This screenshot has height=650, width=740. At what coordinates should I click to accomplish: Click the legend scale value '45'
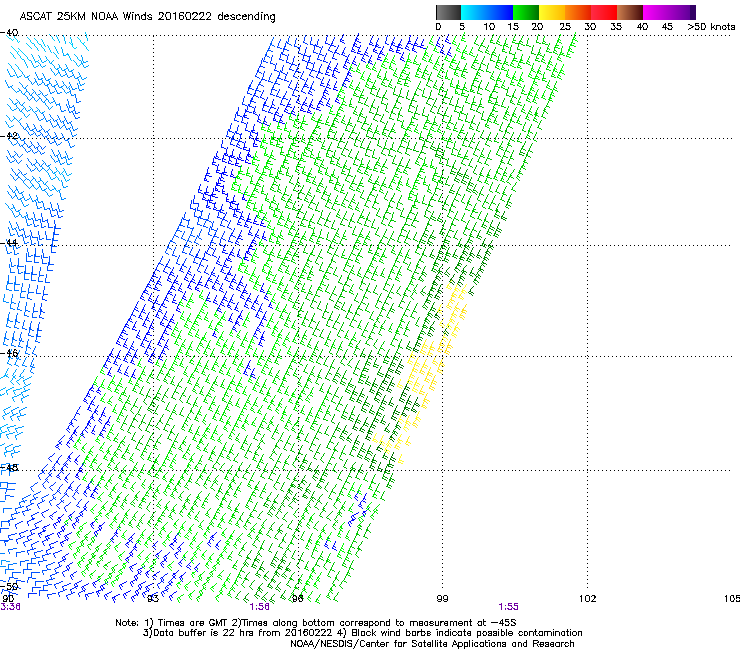[667, 27]
